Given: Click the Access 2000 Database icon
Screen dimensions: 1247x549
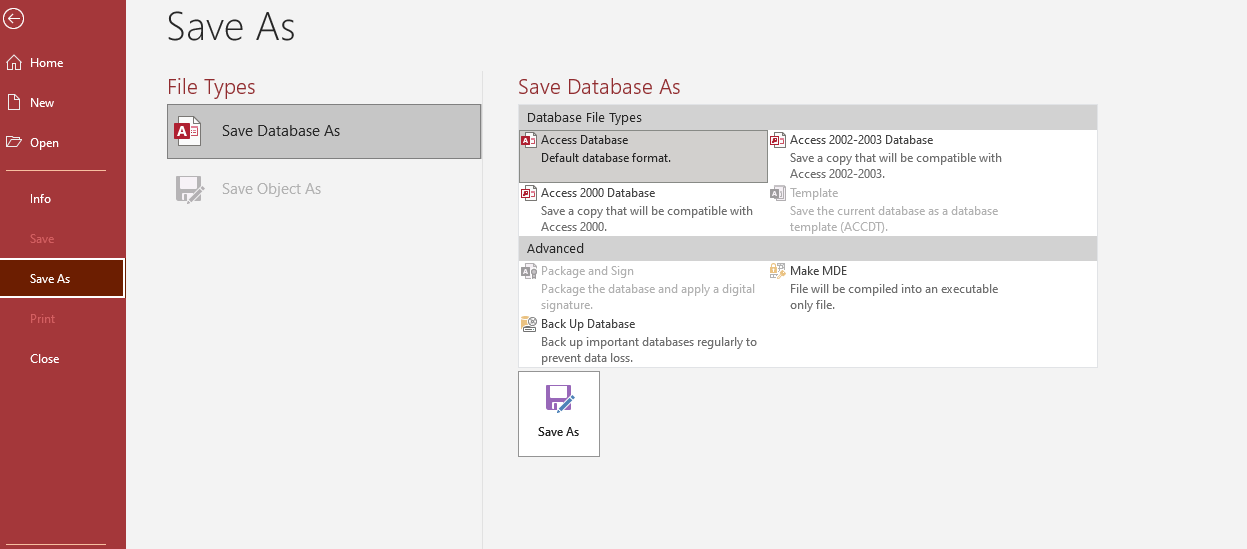Looking at the screenshot, I should [529, 193].
